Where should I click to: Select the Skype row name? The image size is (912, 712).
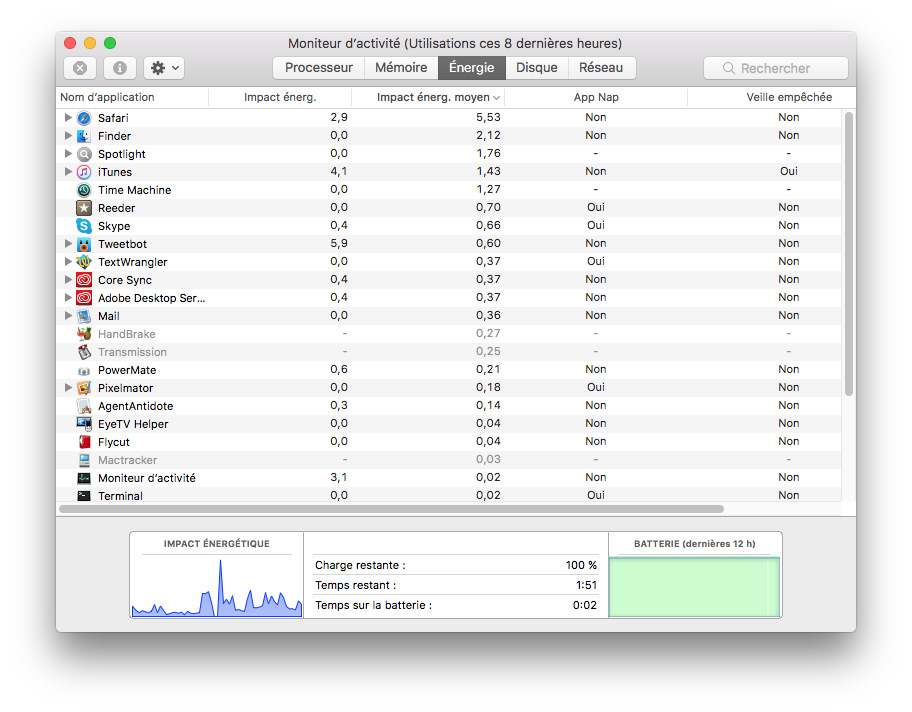tap(114, 226)
